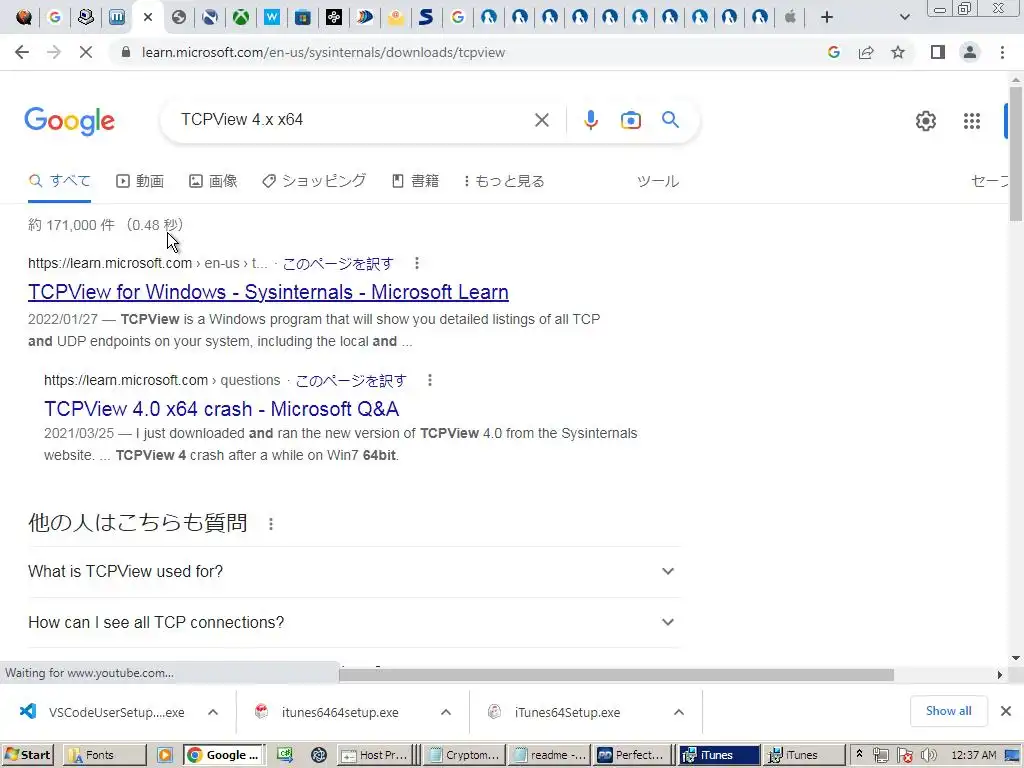Viewport: 1024px width, 768px height.
Task: Click the Google logo
Action: [x=69, y=121]
